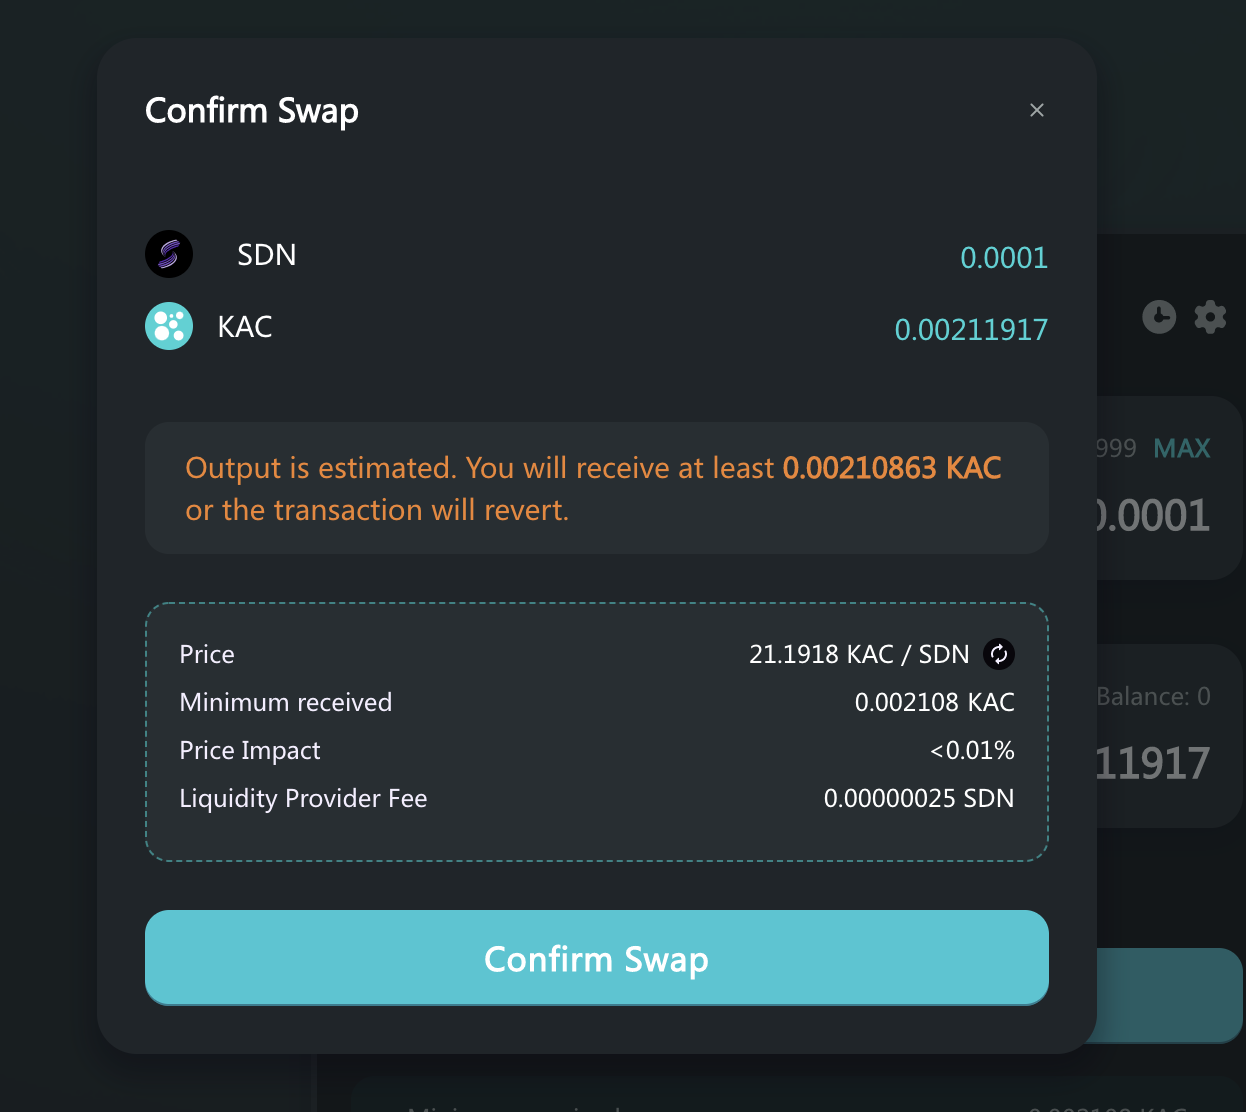This screenshot has height=1112, width=1246.
Task: Click the Confirm Swap dialog title
Action: tap(252, 111)
